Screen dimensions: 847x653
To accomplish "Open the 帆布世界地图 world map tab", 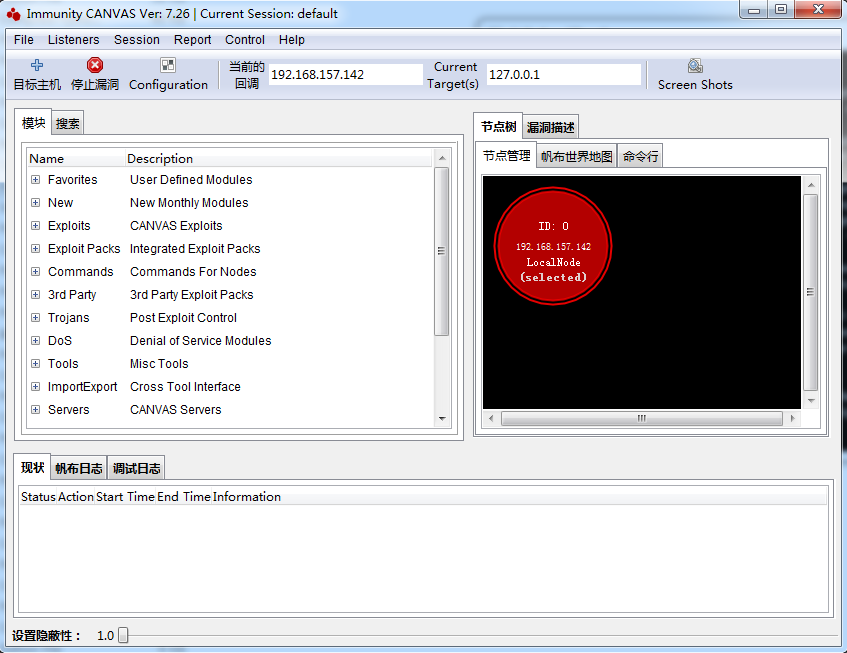I will point(576,157).
